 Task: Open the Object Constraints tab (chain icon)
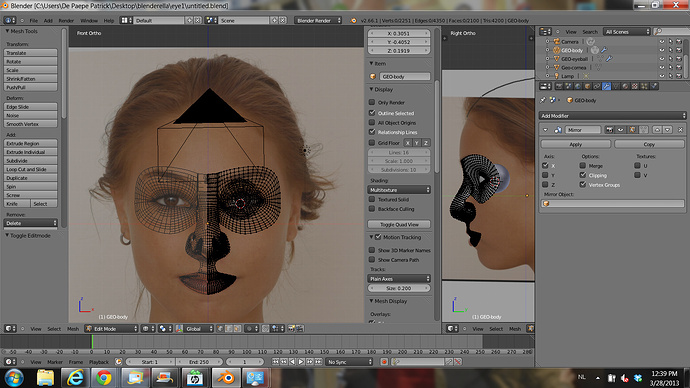[597, 86]
